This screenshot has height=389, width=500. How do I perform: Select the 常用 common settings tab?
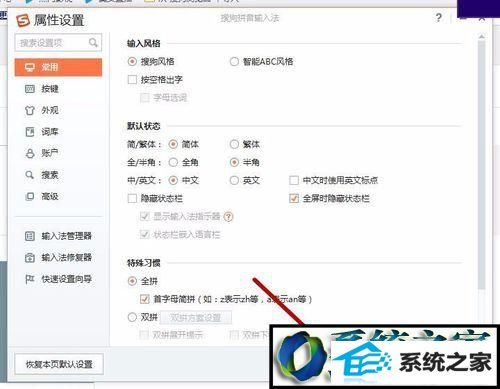58,67
